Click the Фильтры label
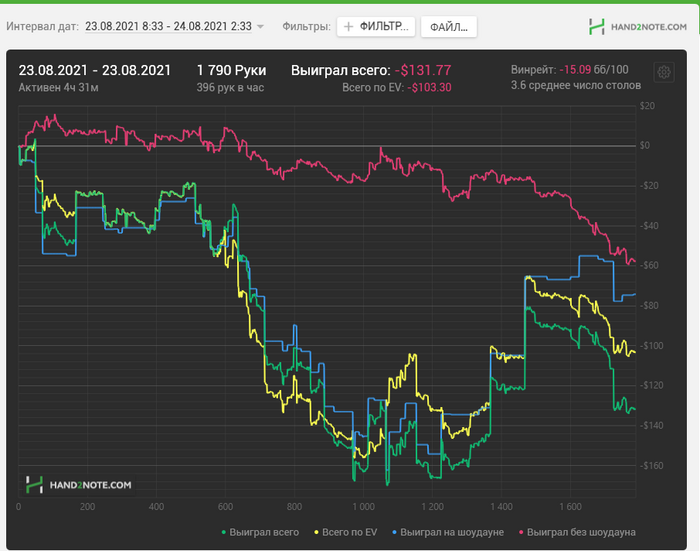 306,27
